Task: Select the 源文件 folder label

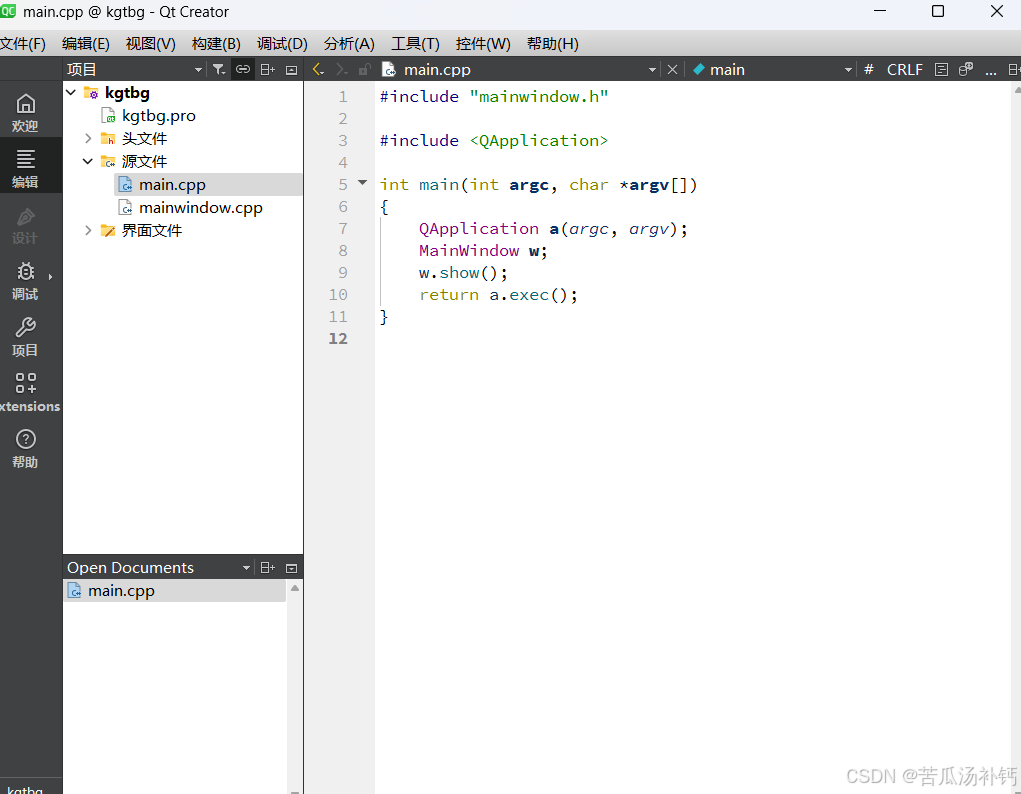Action: click(x=145, y=161)
